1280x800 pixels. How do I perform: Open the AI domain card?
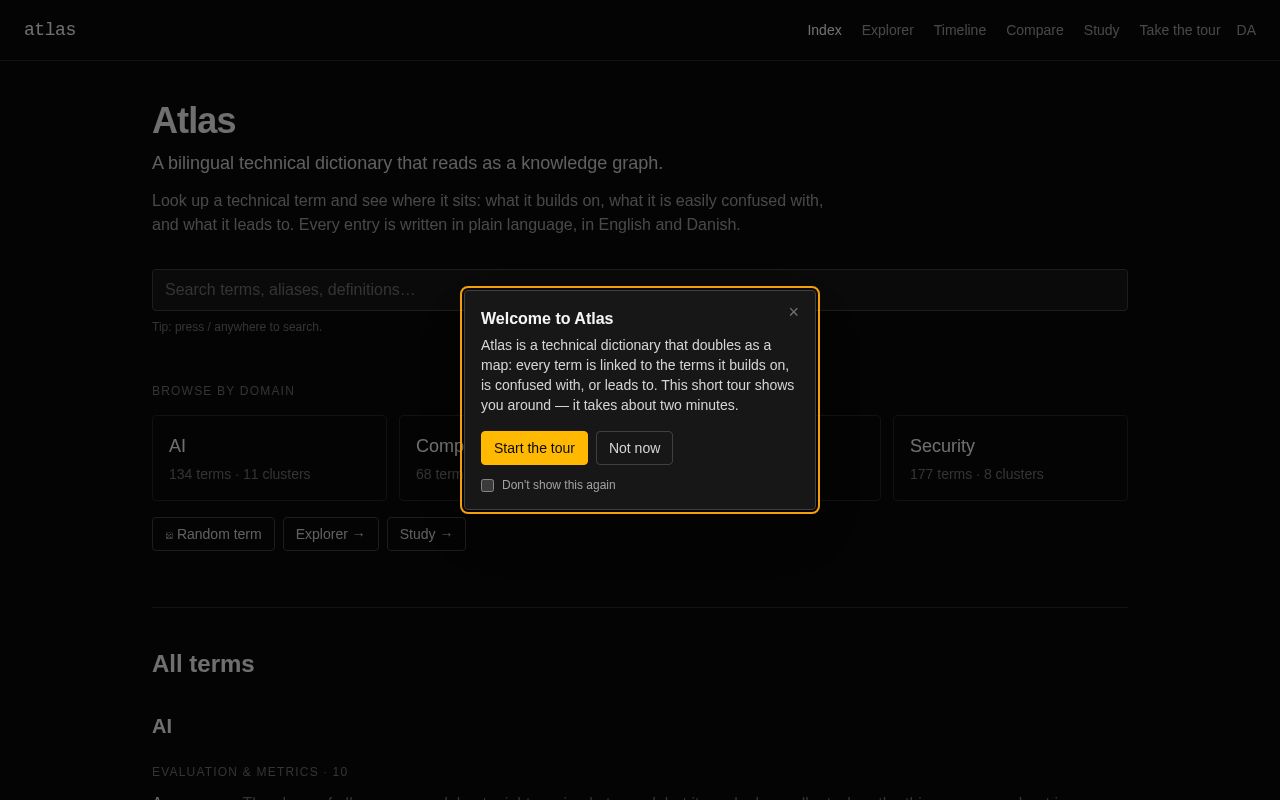point(269,458)
